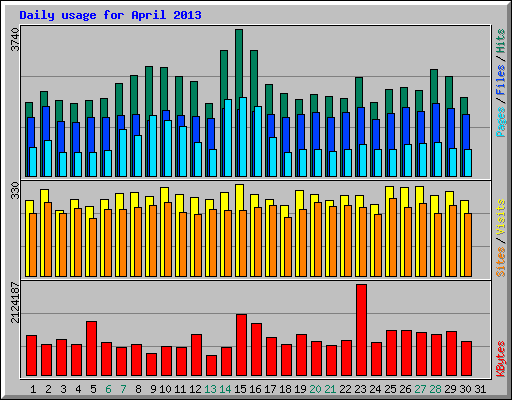The width and height of the screenshot is (512, 400).
Task: Click day label 26 on the x-axis
Action: click(405, 389)
